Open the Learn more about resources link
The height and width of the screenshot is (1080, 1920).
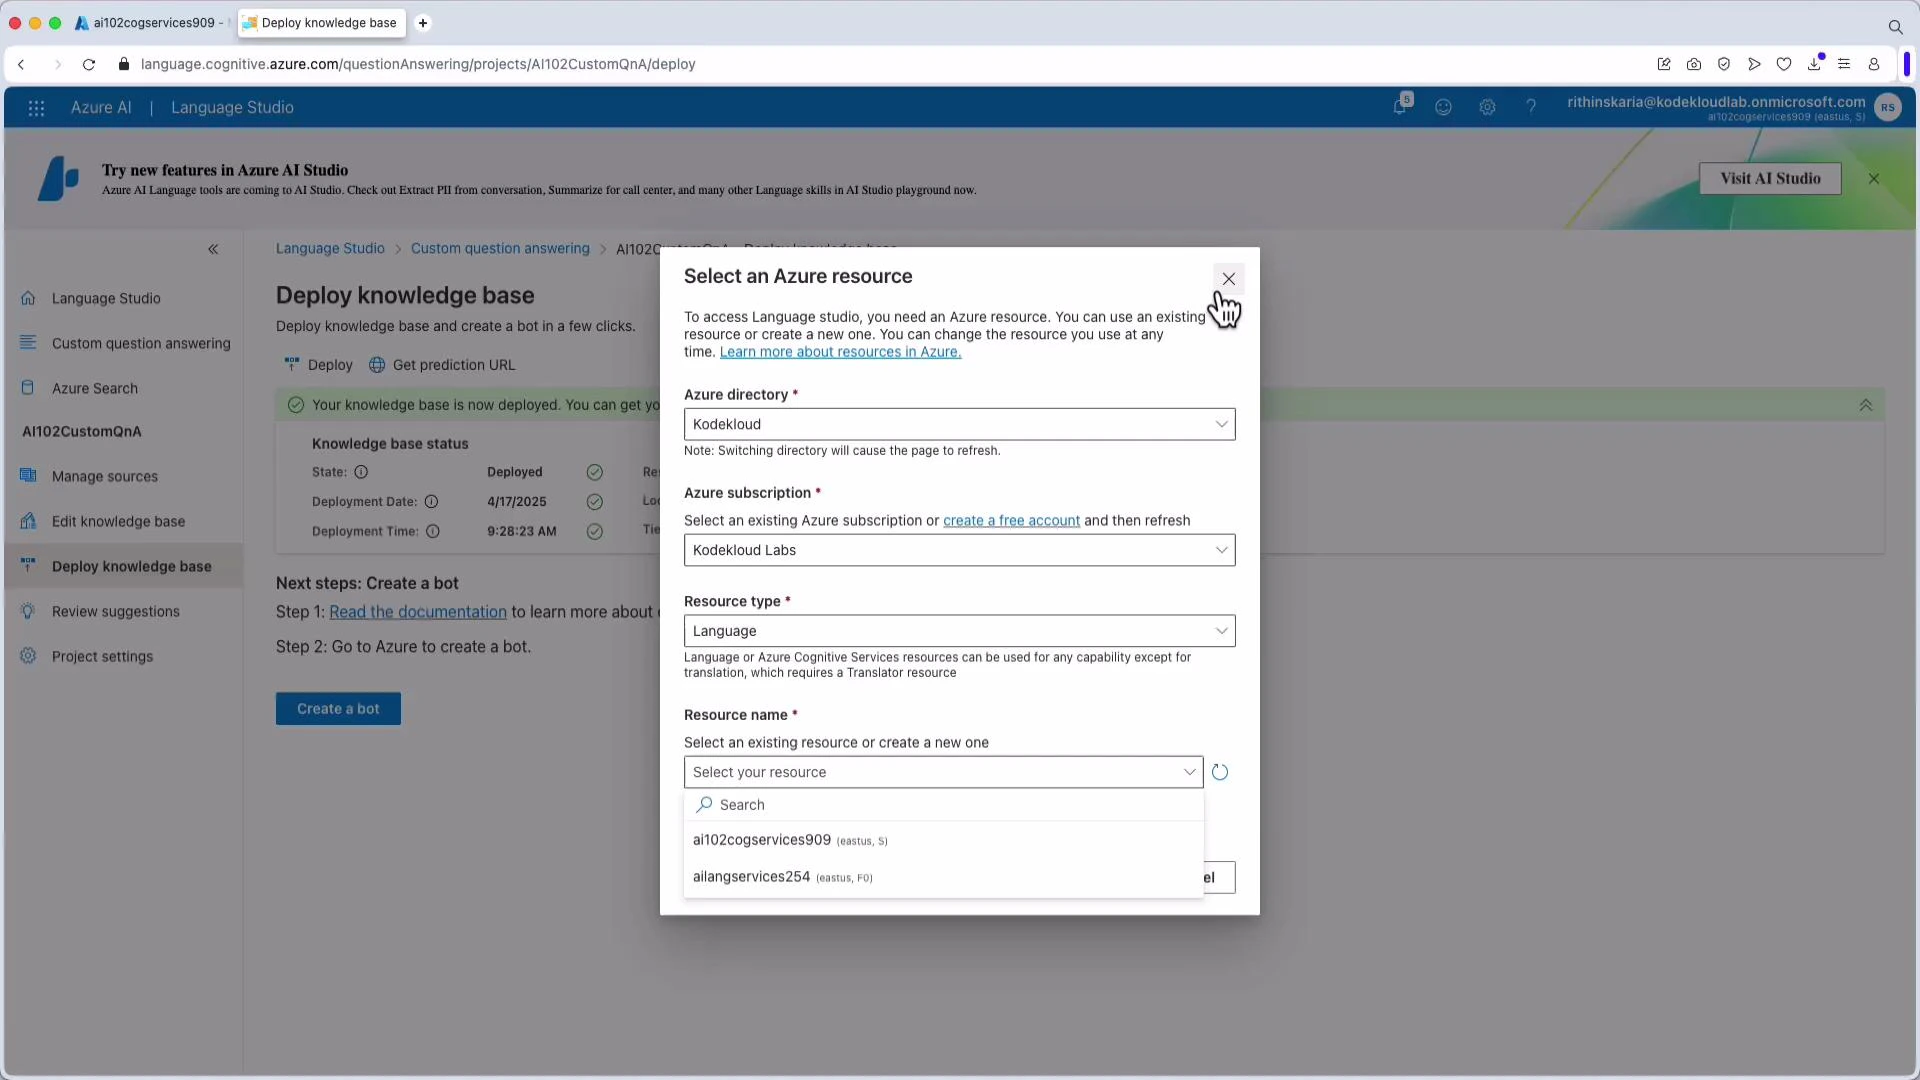tap(839, 352)
